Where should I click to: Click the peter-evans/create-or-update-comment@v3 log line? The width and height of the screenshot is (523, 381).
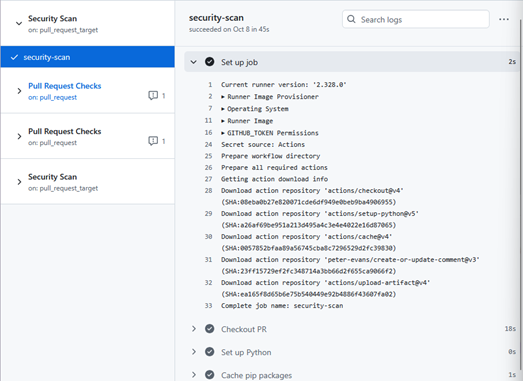click(350, 265)
